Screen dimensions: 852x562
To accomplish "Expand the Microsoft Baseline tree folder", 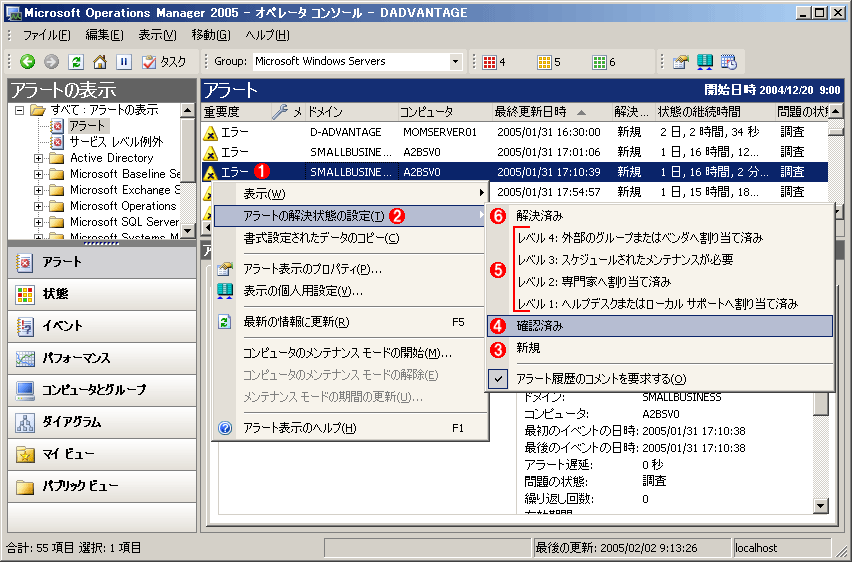I will pyautogui.click(x=38, y=174).
